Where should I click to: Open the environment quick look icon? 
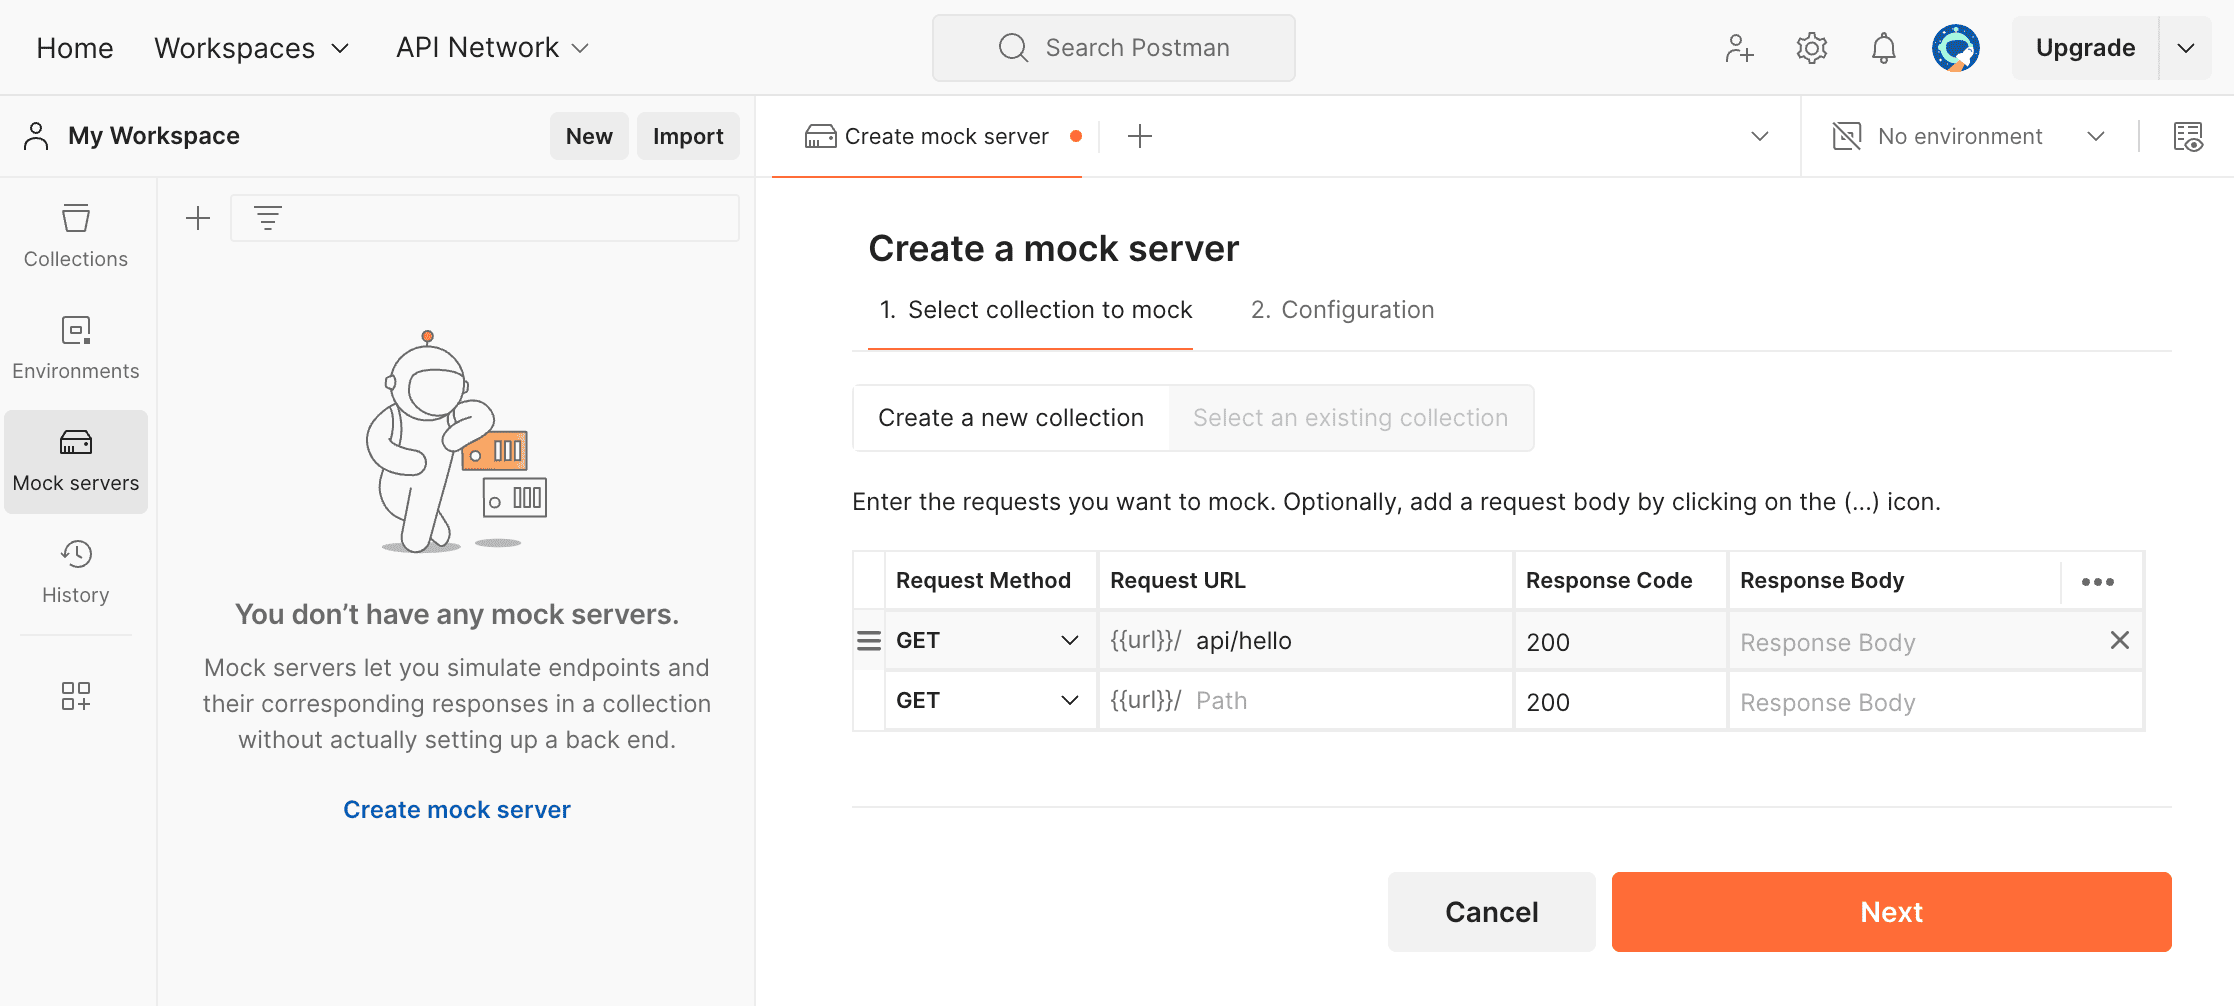point(2188,136)
